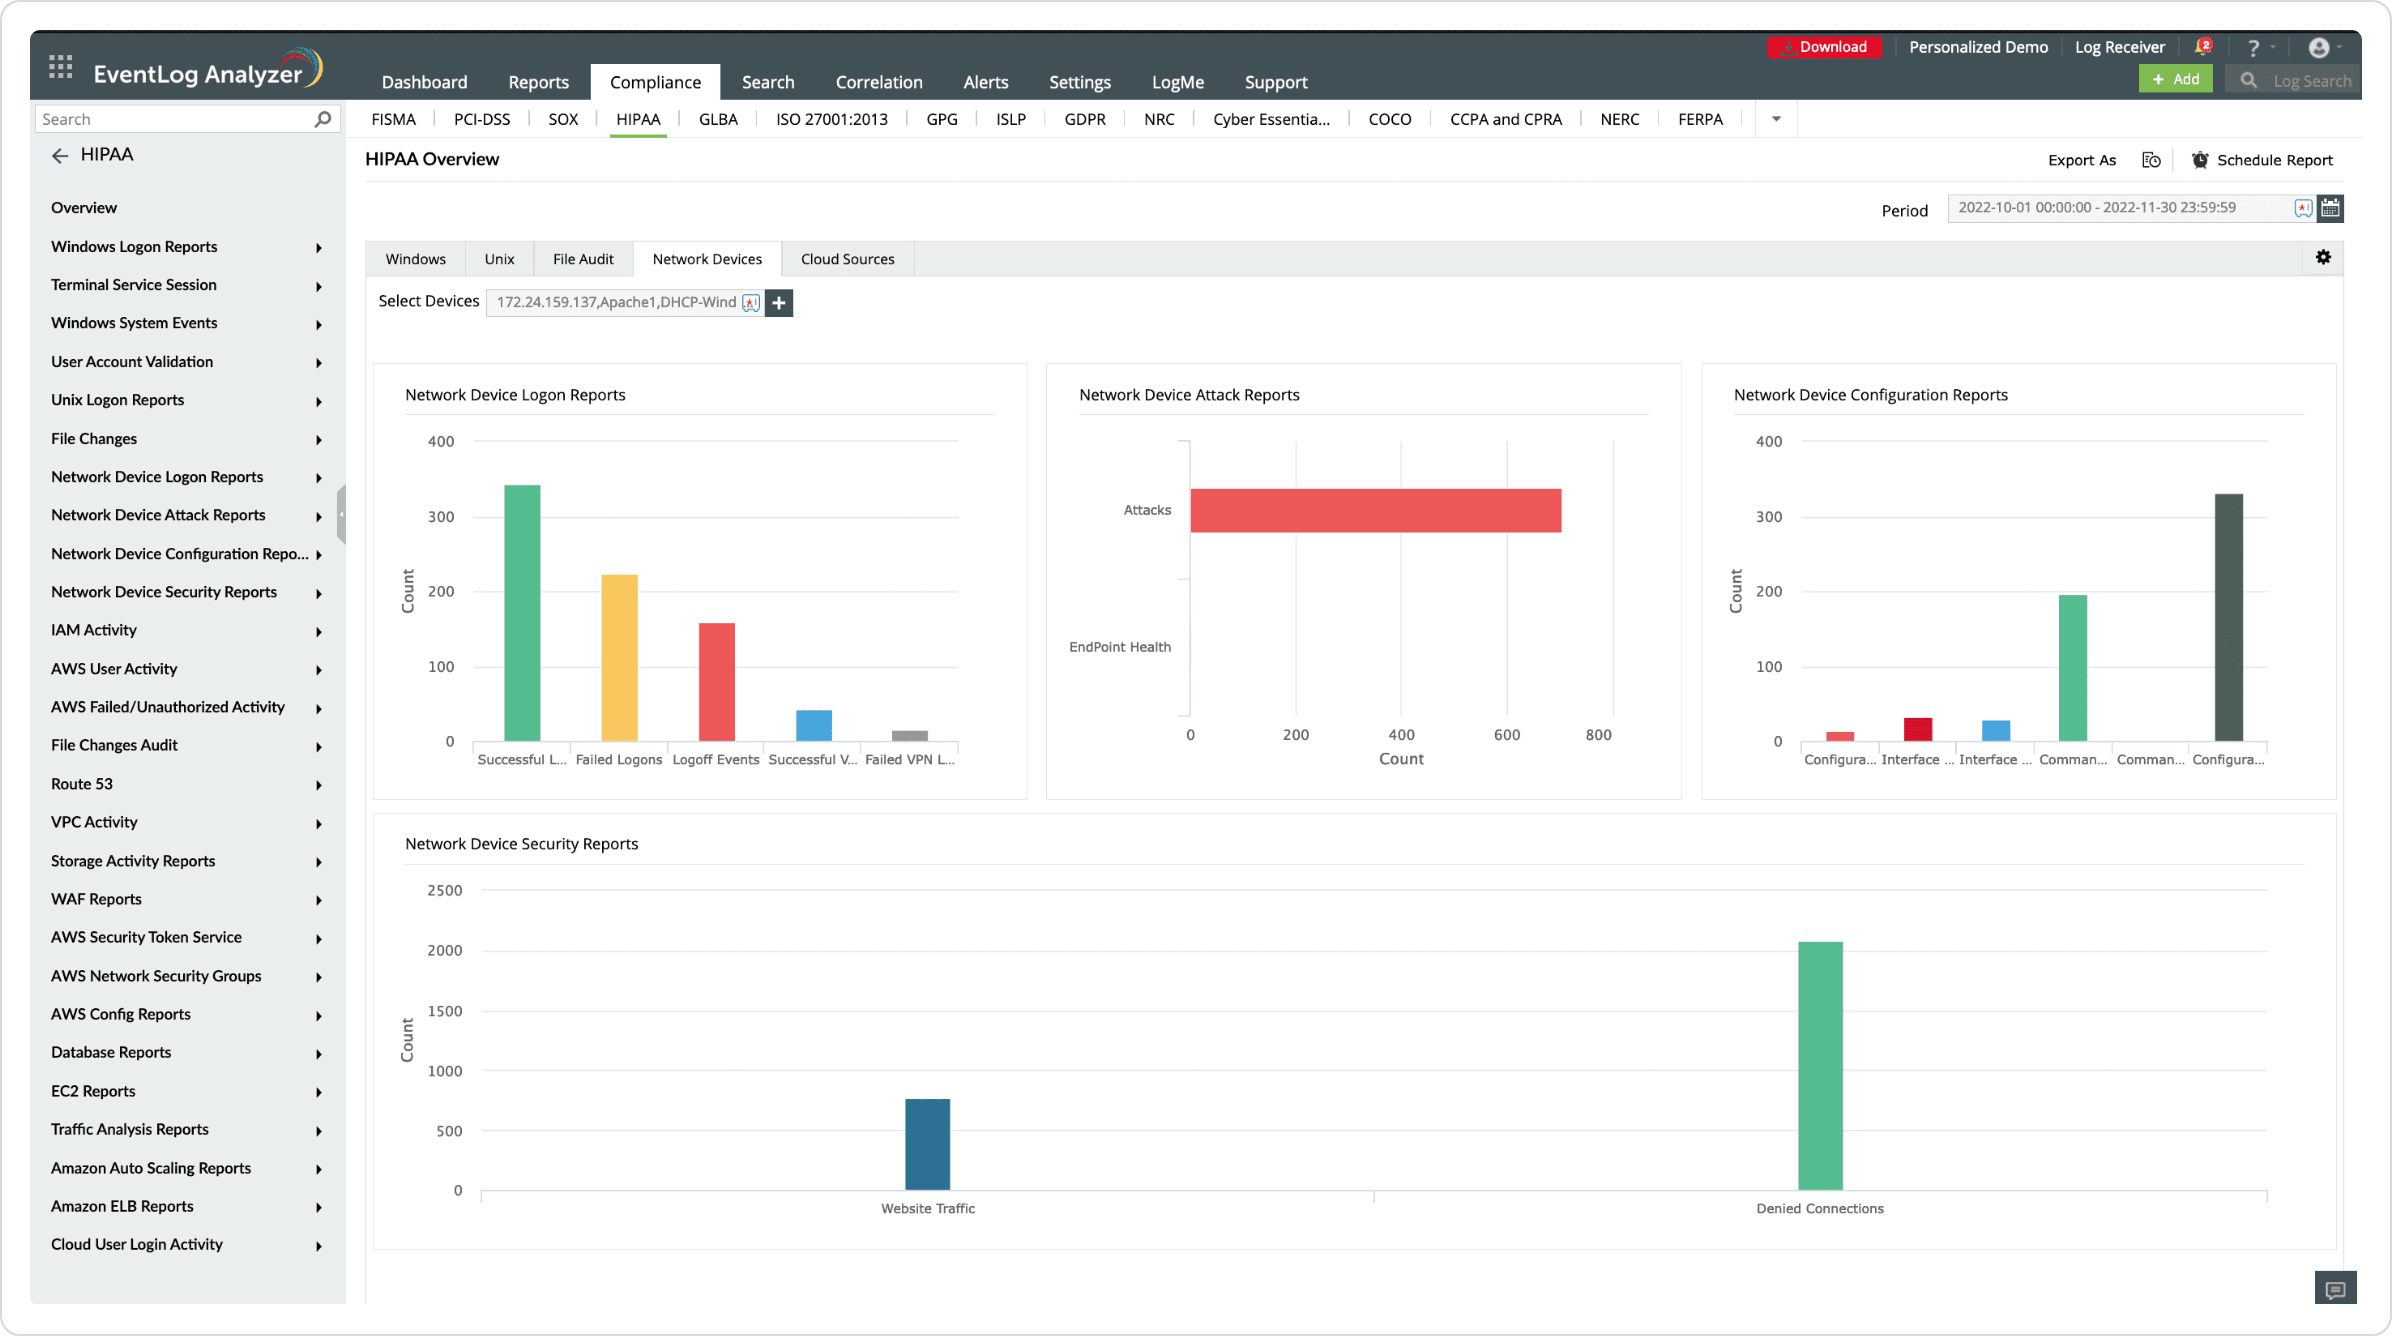Open the user profile avatar menu
2392x1336 pixels.
tap(2319, 47)
